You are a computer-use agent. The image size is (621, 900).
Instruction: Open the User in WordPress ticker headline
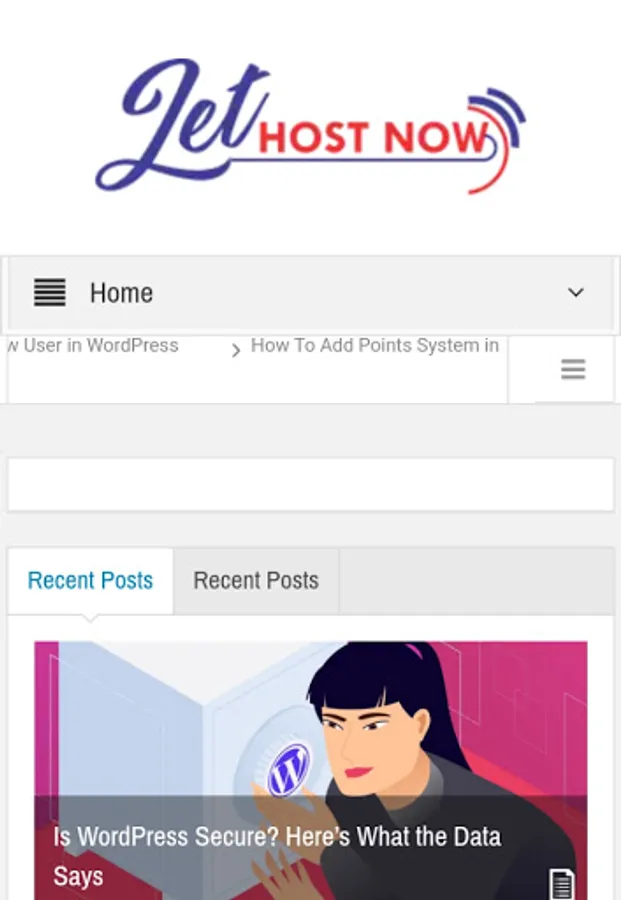94,346
